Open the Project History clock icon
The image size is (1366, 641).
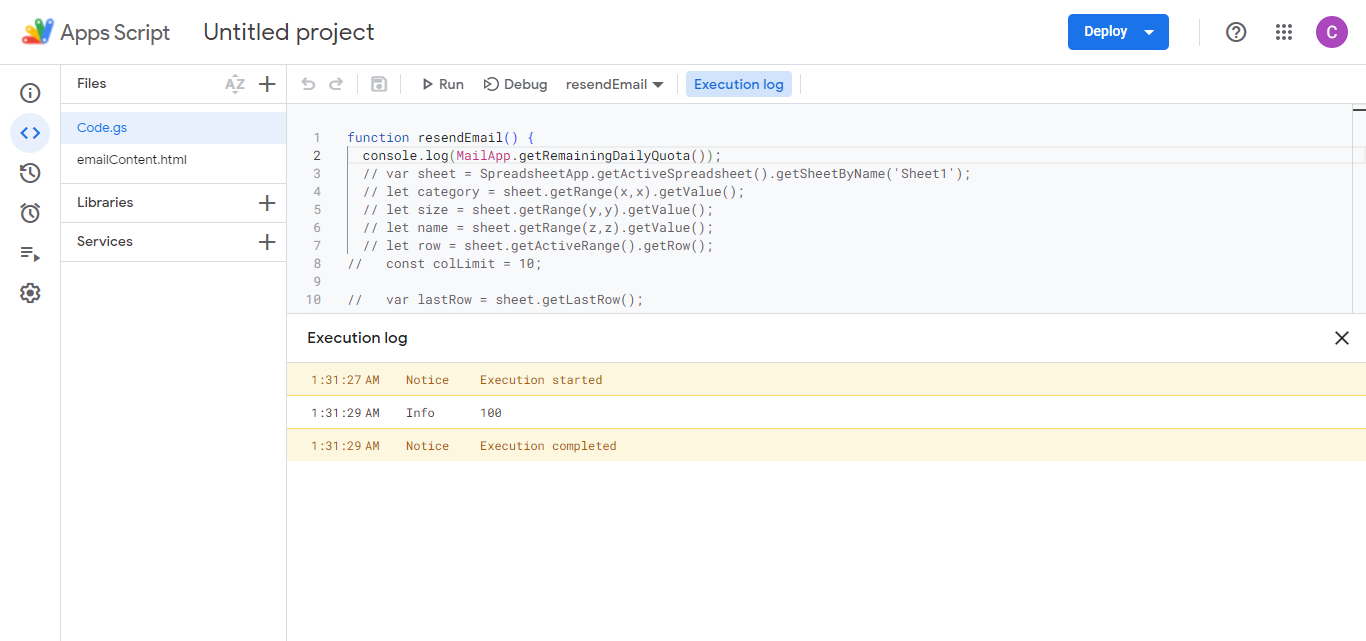click(x=30, y=173)
